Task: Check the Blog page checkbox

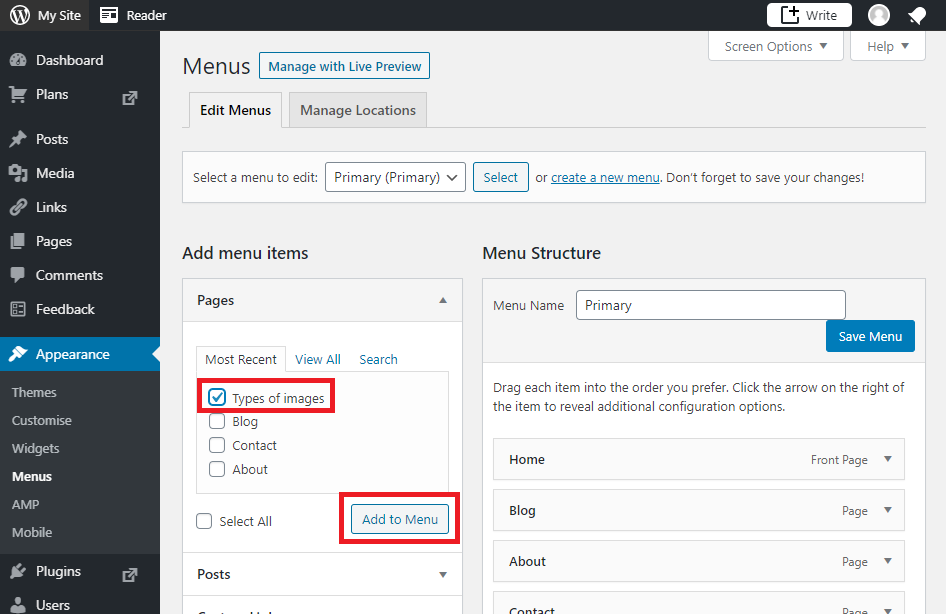Action: click(x=217, y=421)
